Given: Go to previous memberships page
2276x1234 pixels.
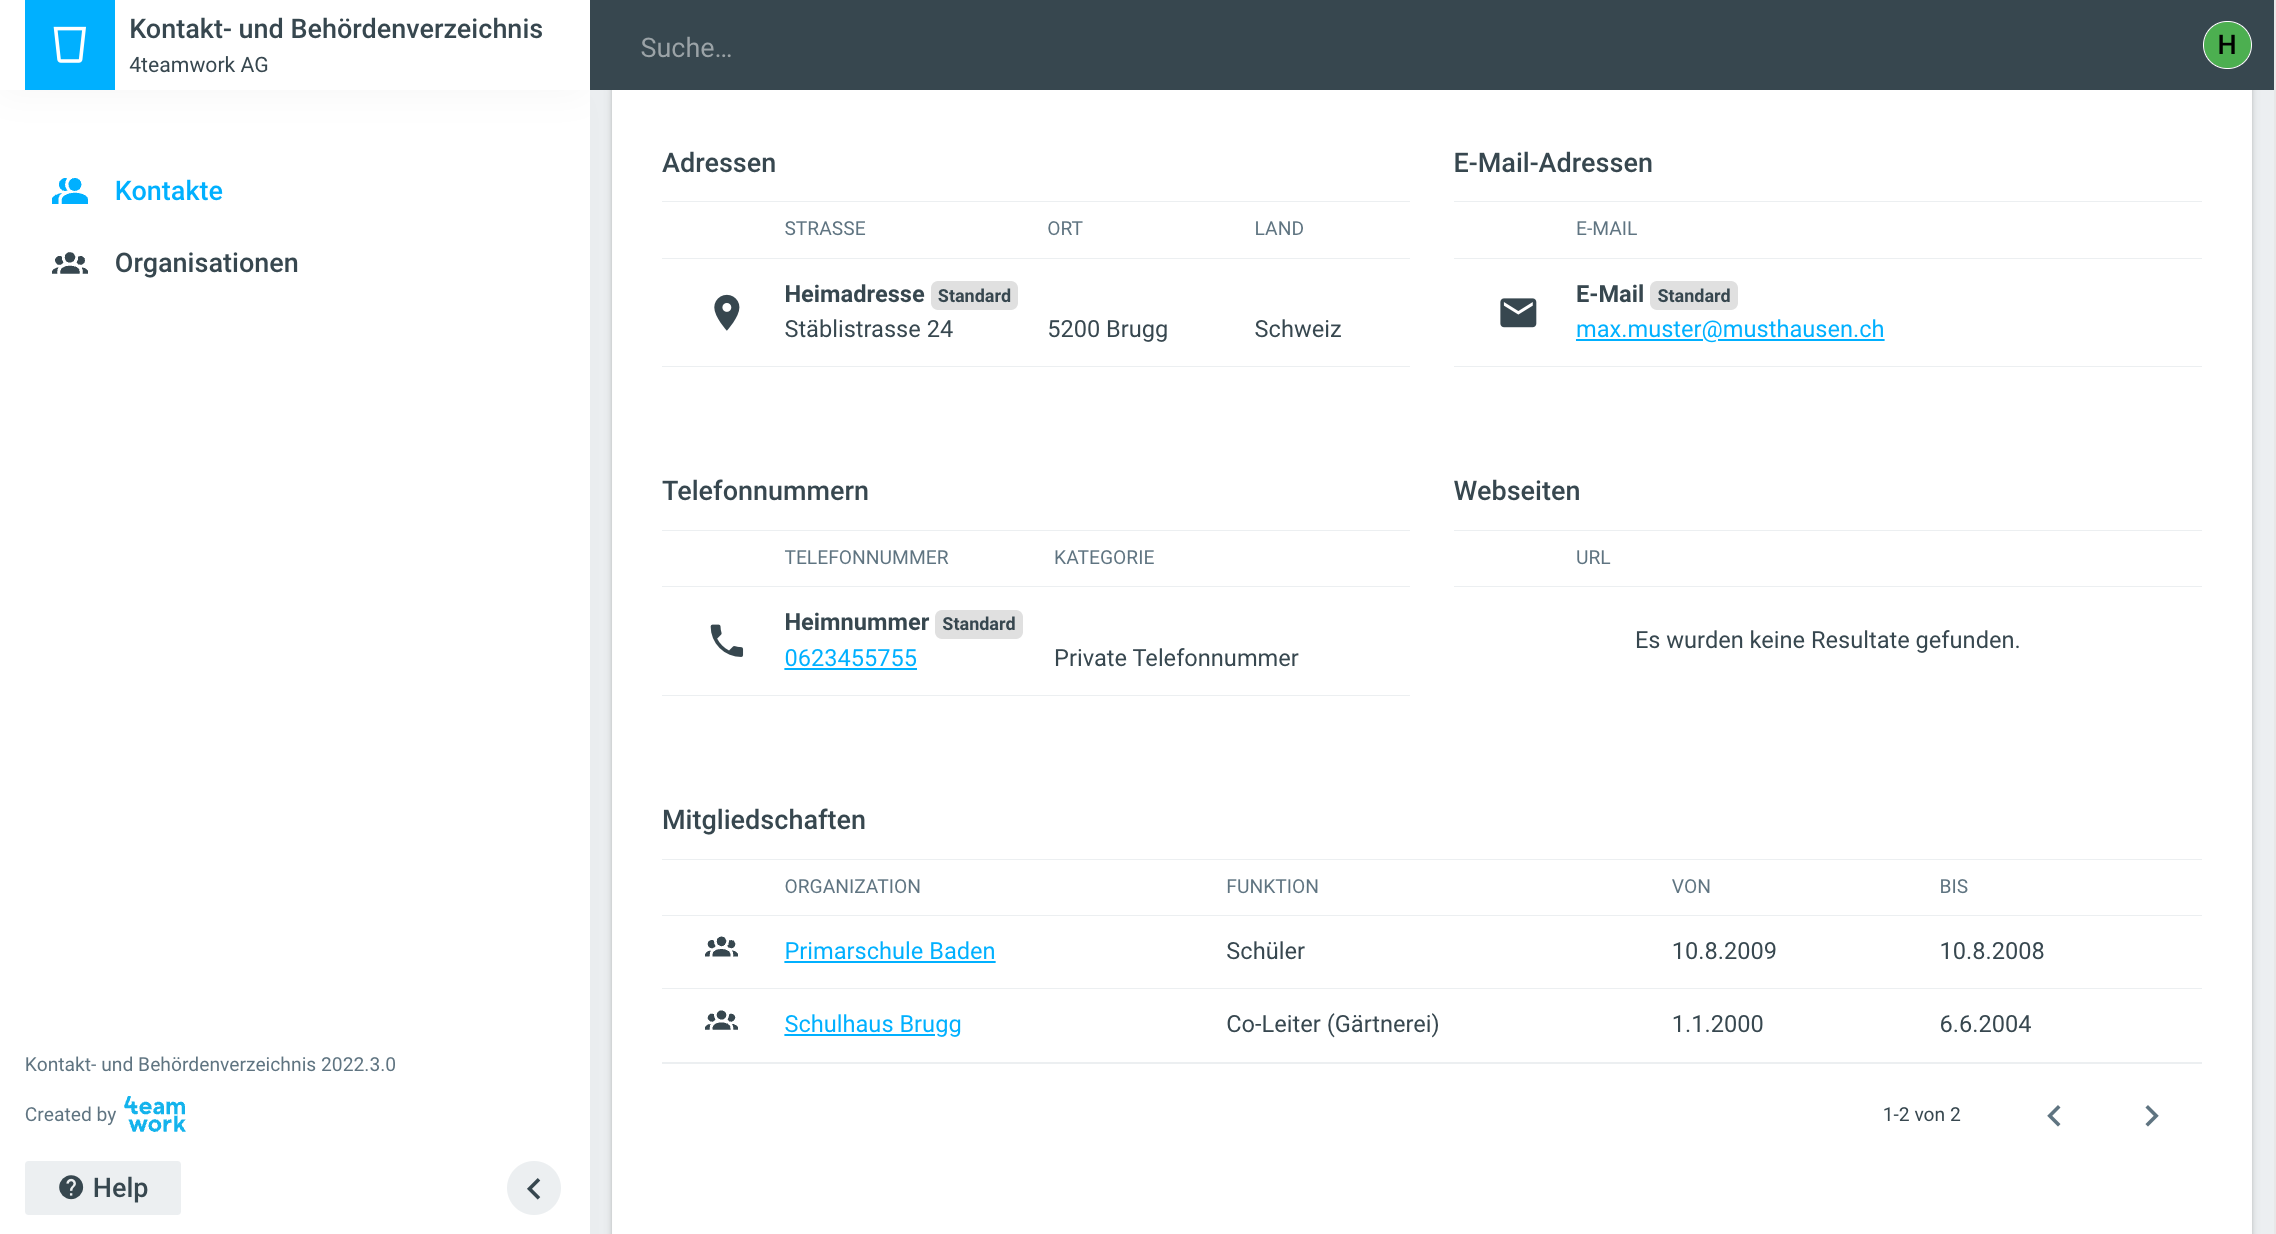Looking at the screenshot, I should 2054,1115.
